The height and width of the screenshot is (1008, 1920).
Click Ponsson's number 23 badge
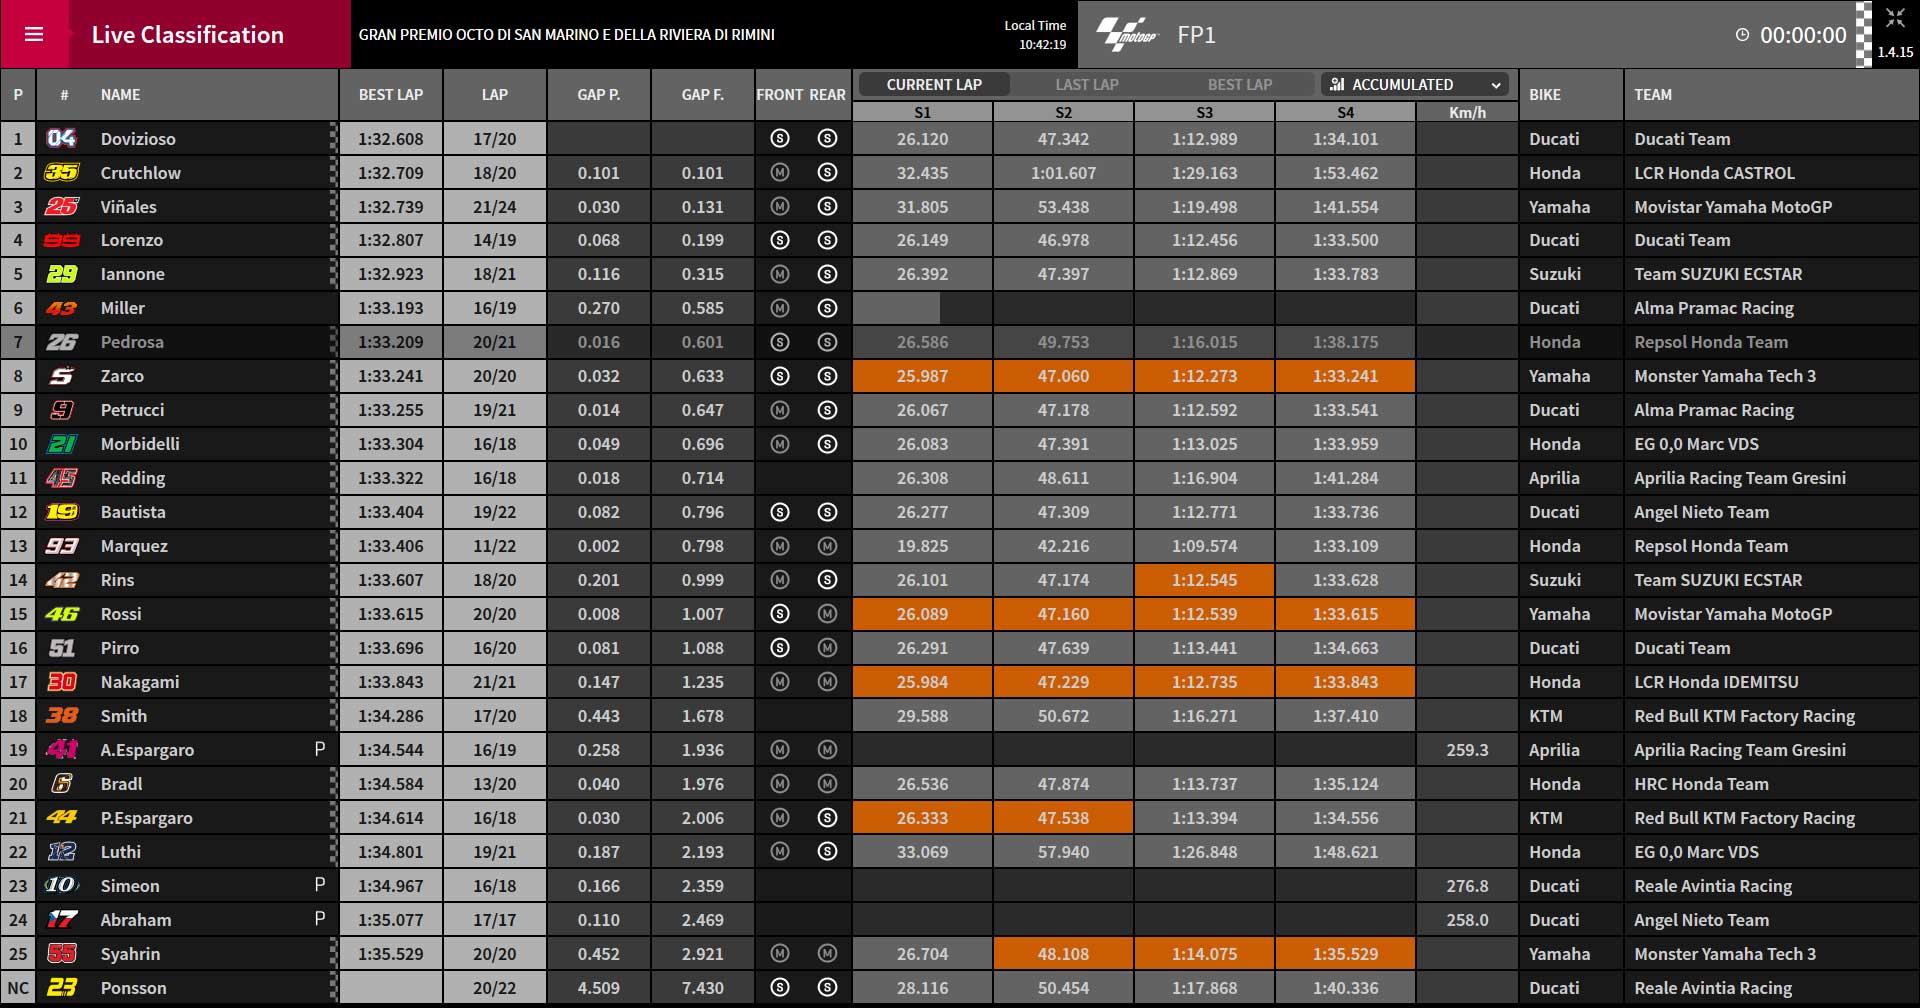[61, 988]
